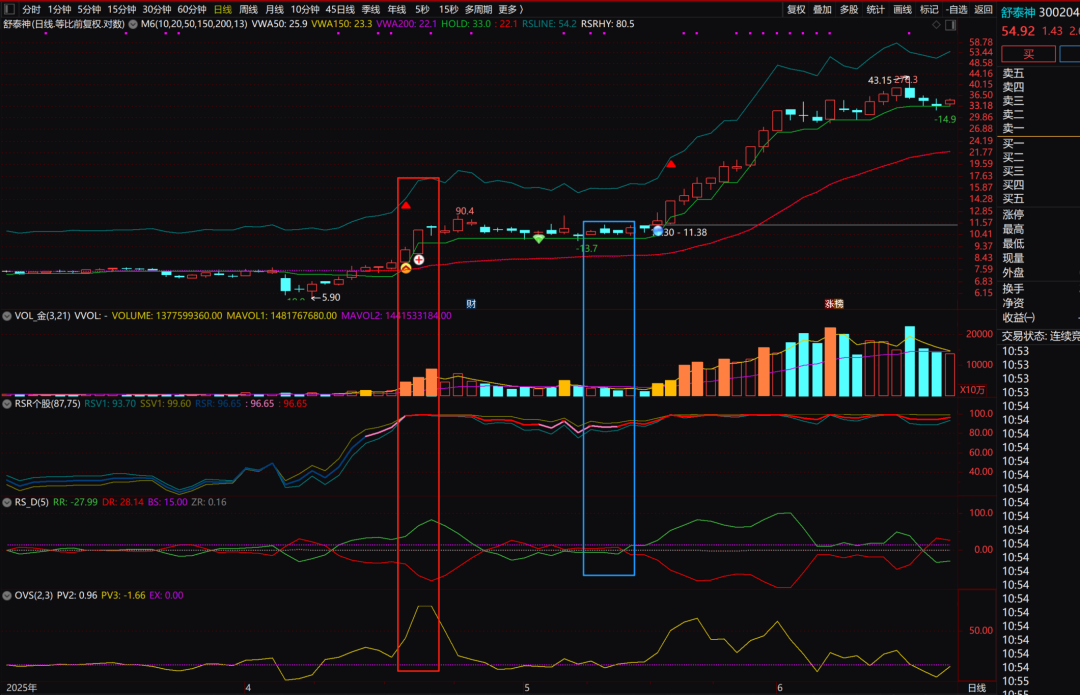Click 叠加 overlay button
This screenshot has height=695, width=1080.
[x=822, y=10]
